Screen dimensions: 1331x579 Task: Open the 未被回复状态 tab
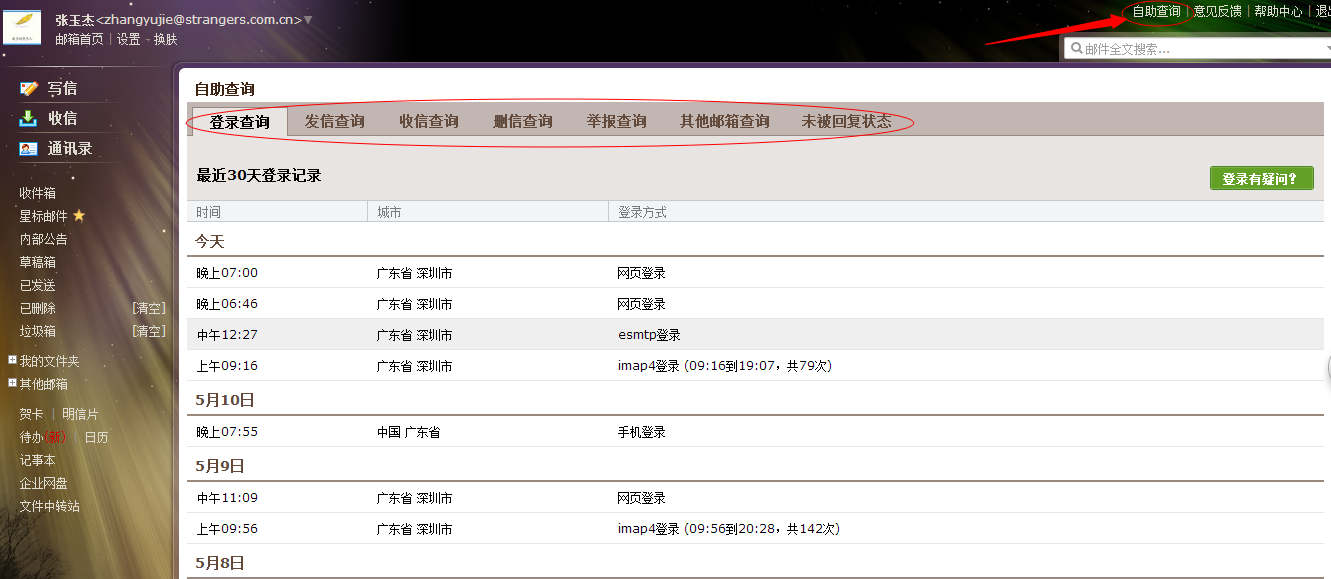846,121
